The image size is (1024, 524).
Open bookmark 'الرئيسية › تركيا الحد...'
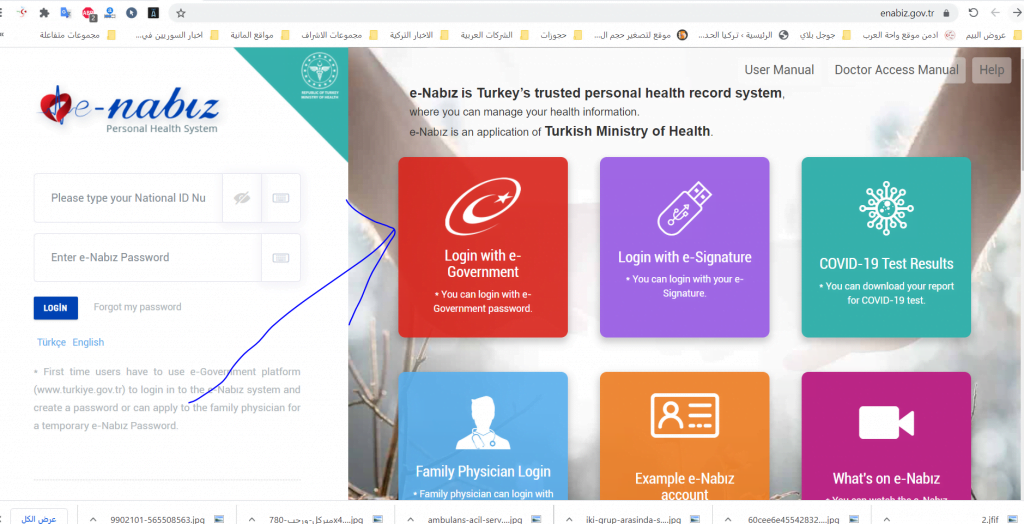pyautogui.click(x=743, y=35)
